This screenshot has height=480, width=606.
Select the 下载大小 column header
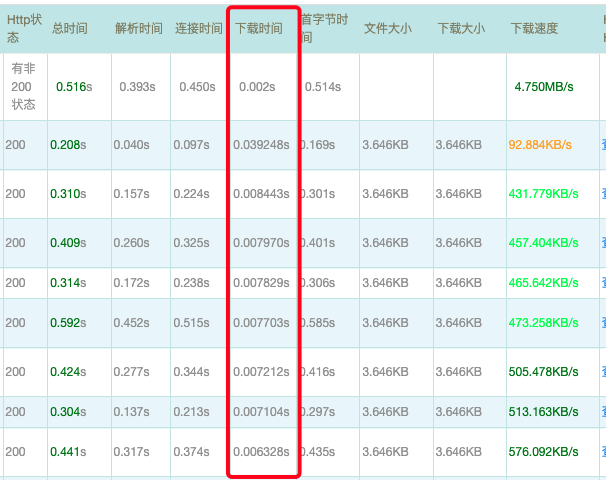click(x=461, y=29)
